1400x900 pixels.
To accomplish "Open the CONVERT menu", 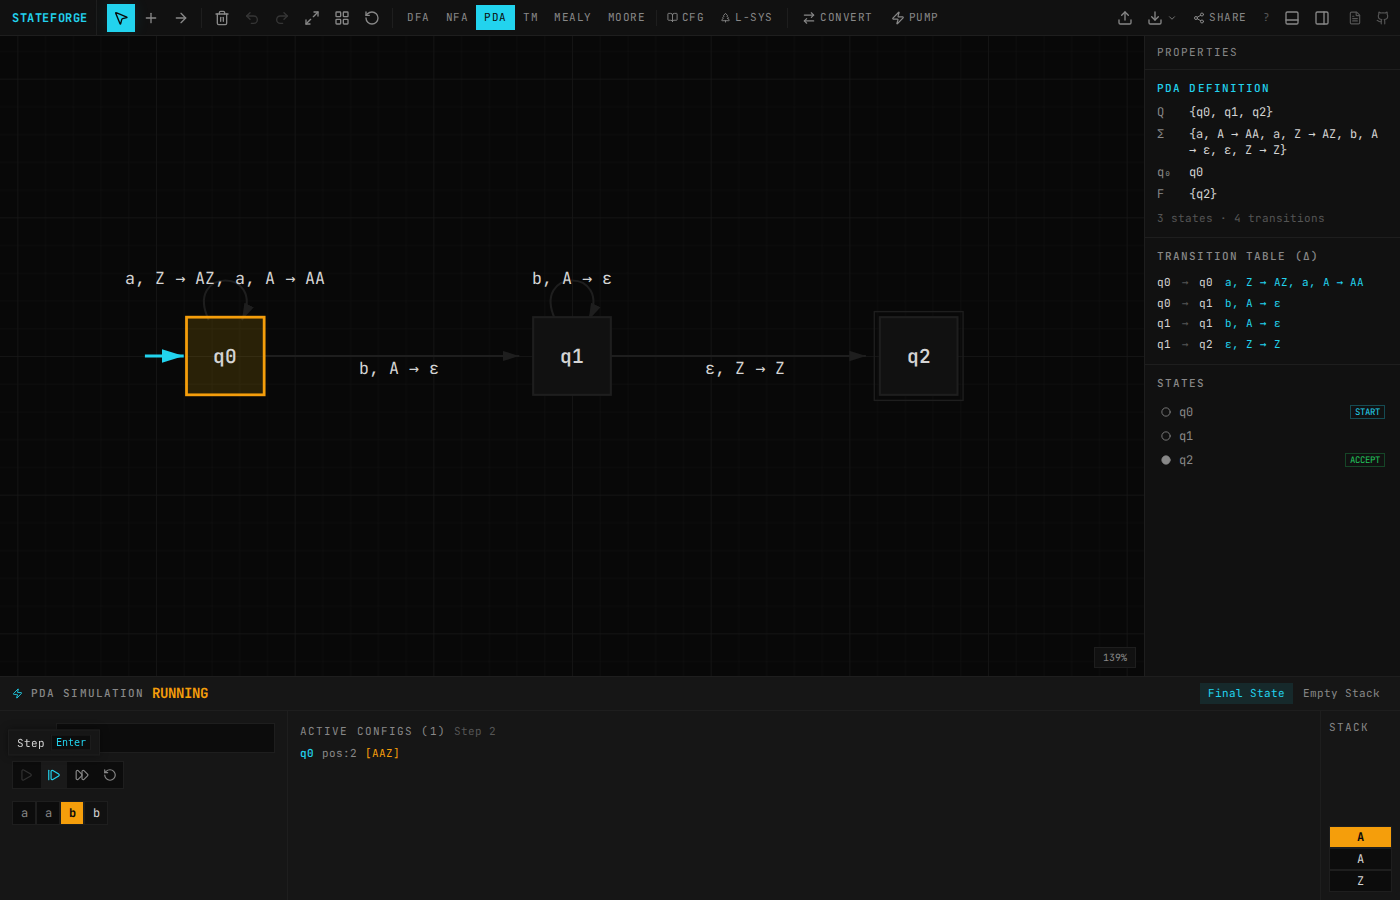I will (x=837, y=17).
